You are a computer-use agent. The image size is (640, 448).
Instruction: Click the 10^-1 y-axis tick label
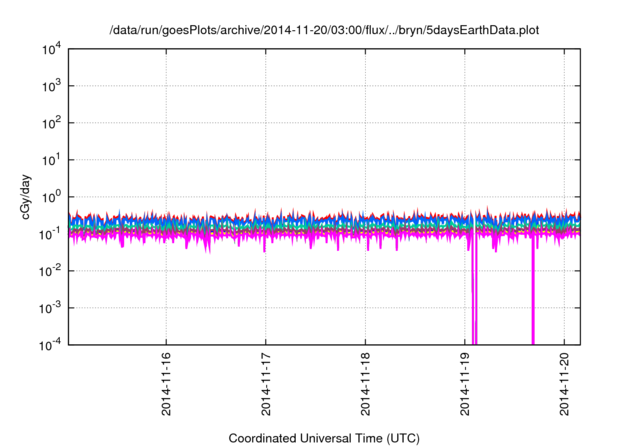[51, 234]
